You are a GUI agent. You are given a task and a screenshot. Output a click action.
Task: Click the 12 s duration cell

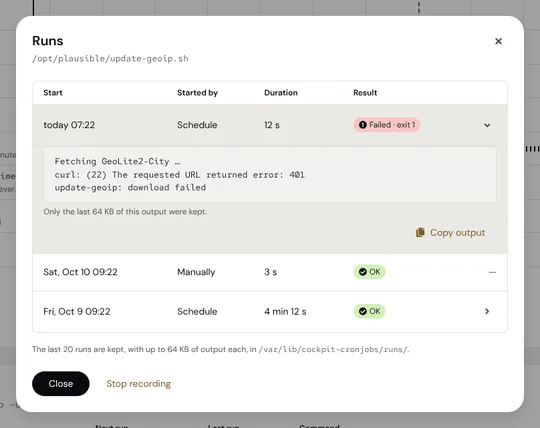[272, 125]
